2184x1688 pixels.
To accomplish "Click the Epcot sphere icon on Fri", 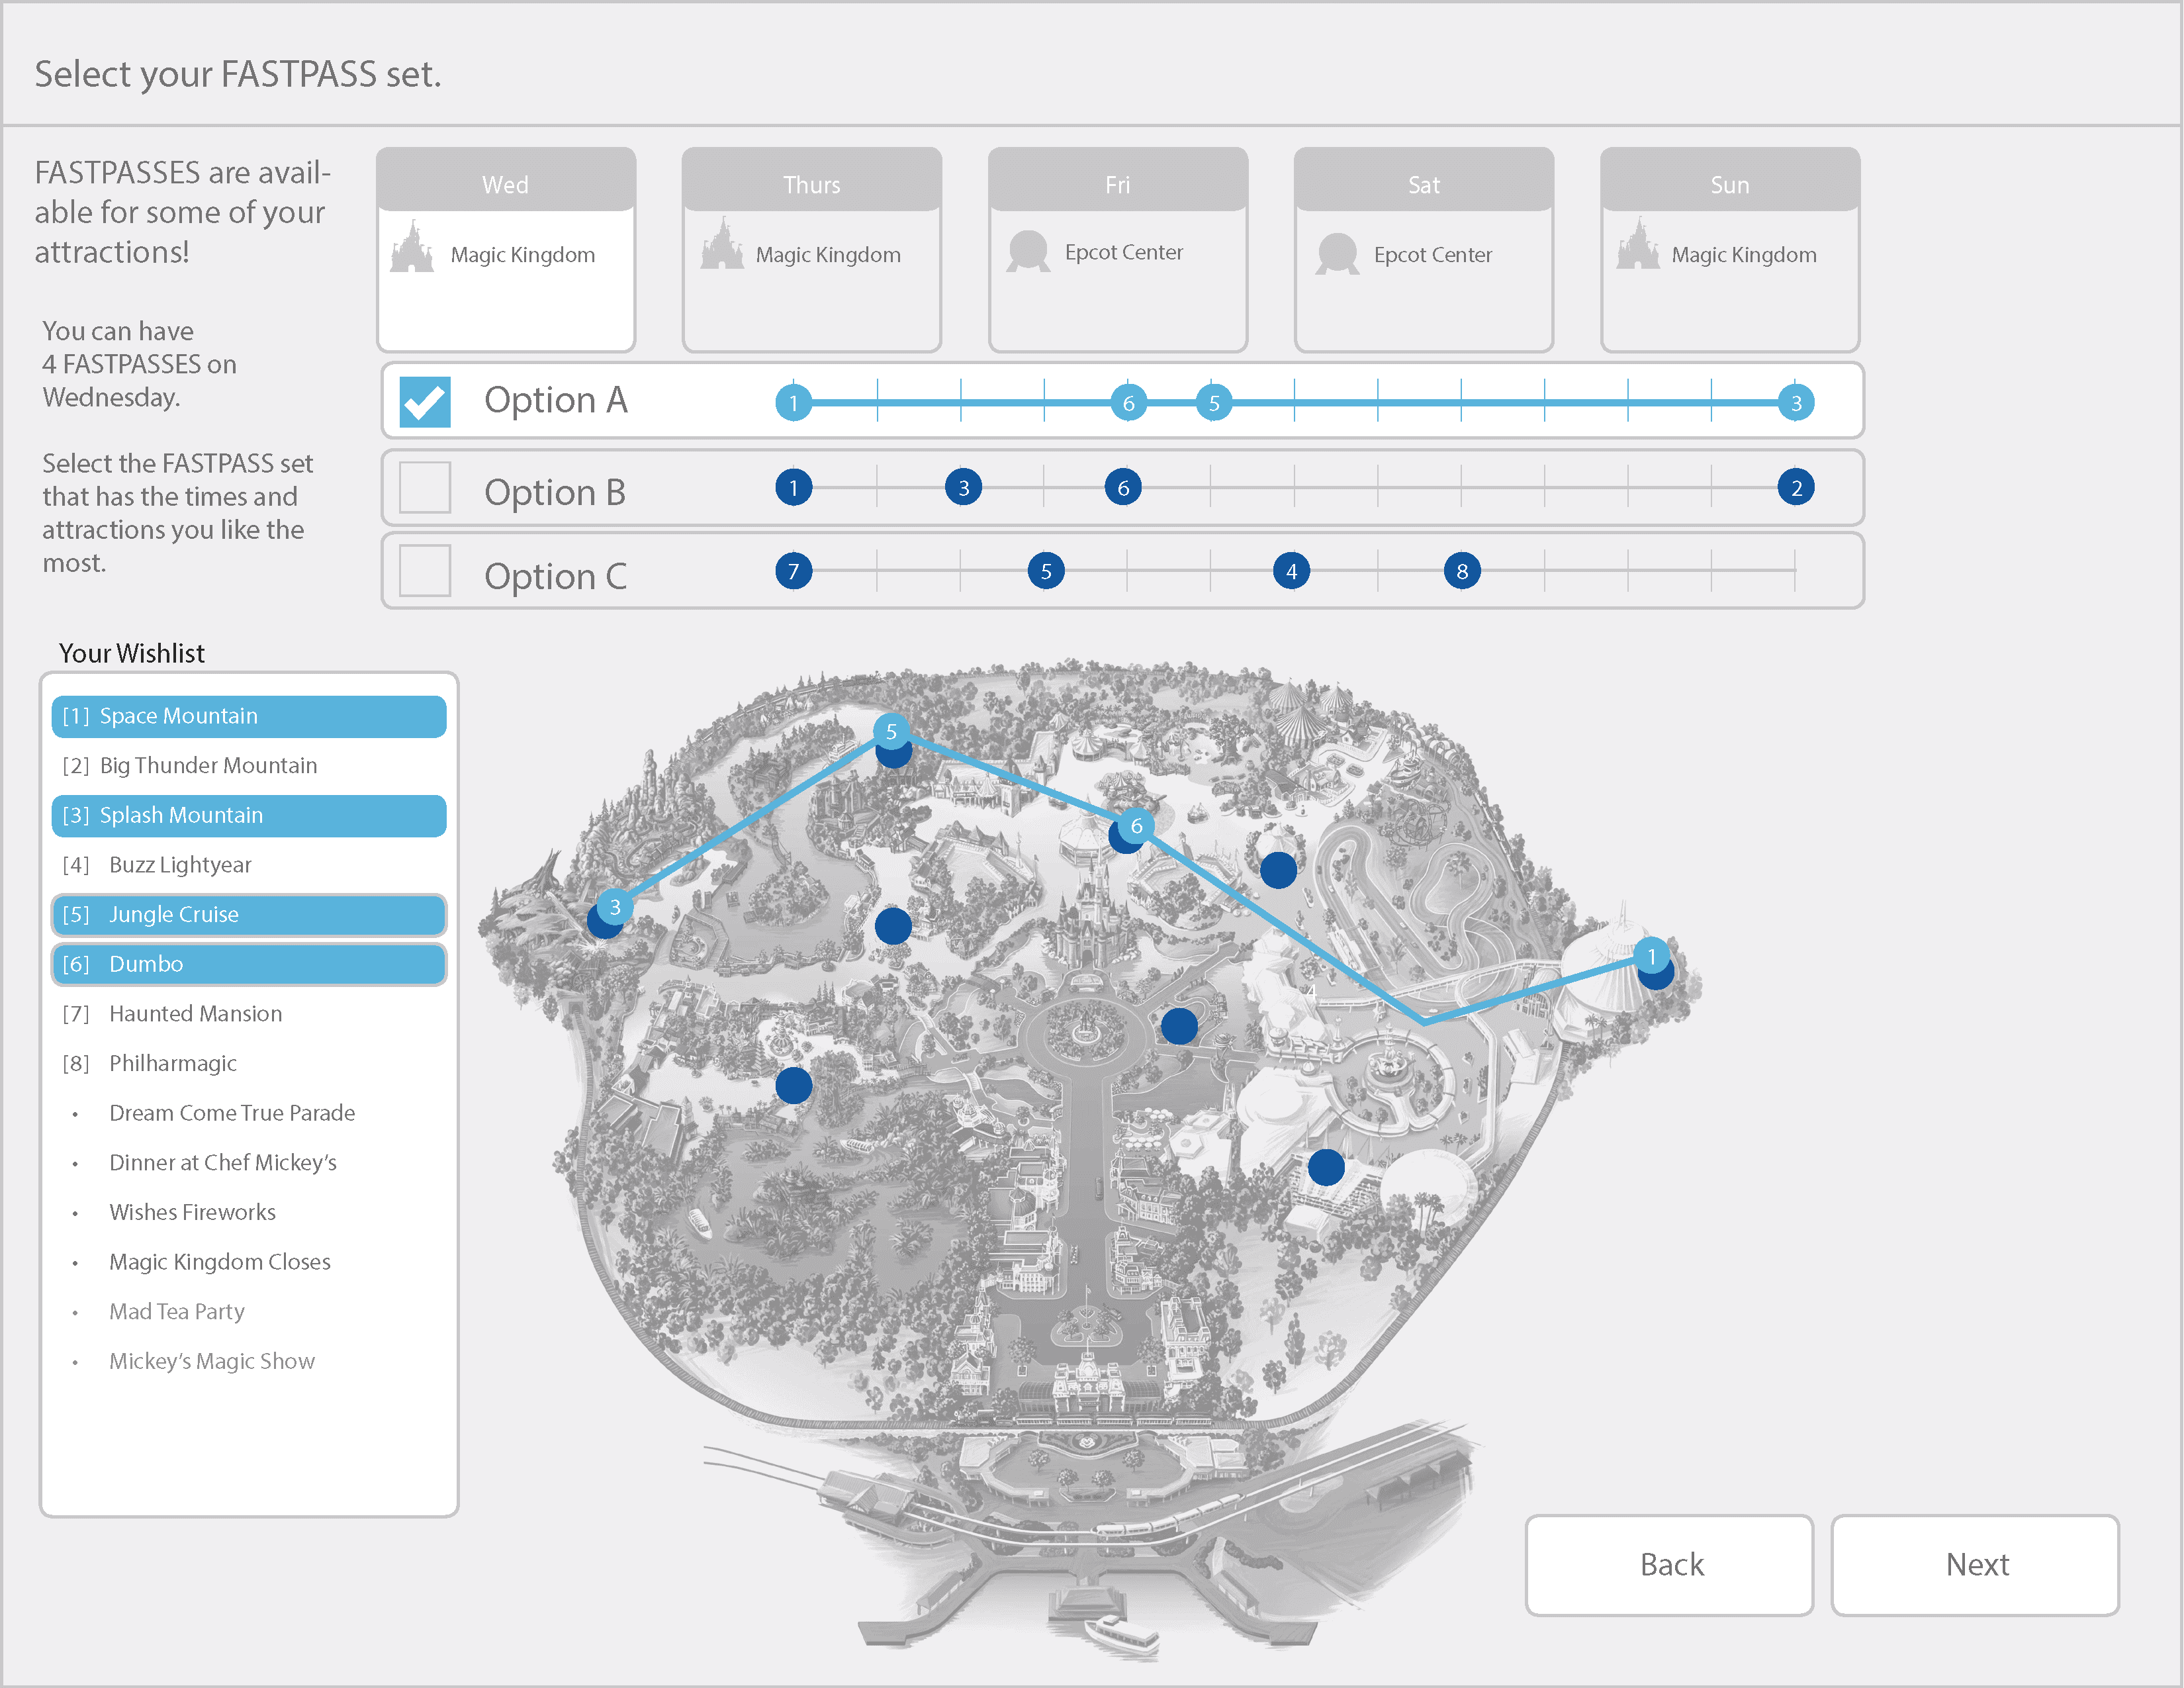I will pyautogui.click(x=1028, y=251).
